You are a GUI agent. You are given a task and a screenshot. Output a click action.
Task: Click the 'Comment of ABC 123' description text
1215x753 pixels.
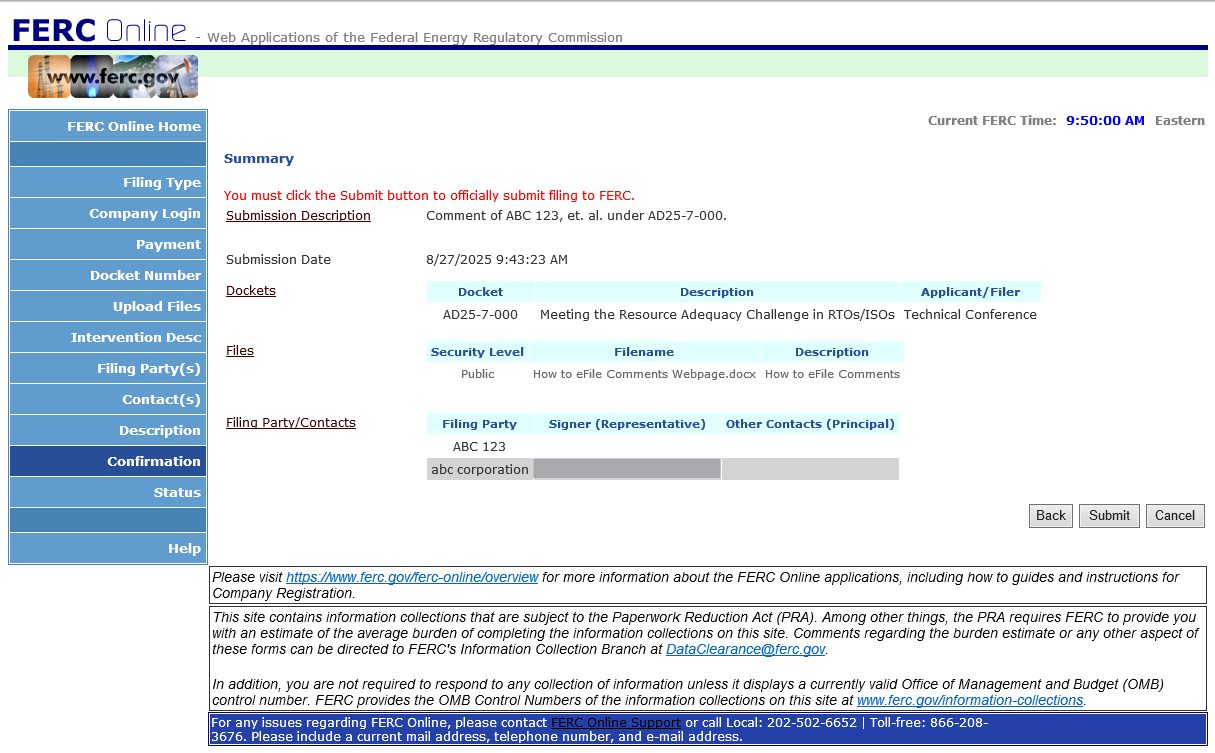pyautogui.click(x=576, y=215)
